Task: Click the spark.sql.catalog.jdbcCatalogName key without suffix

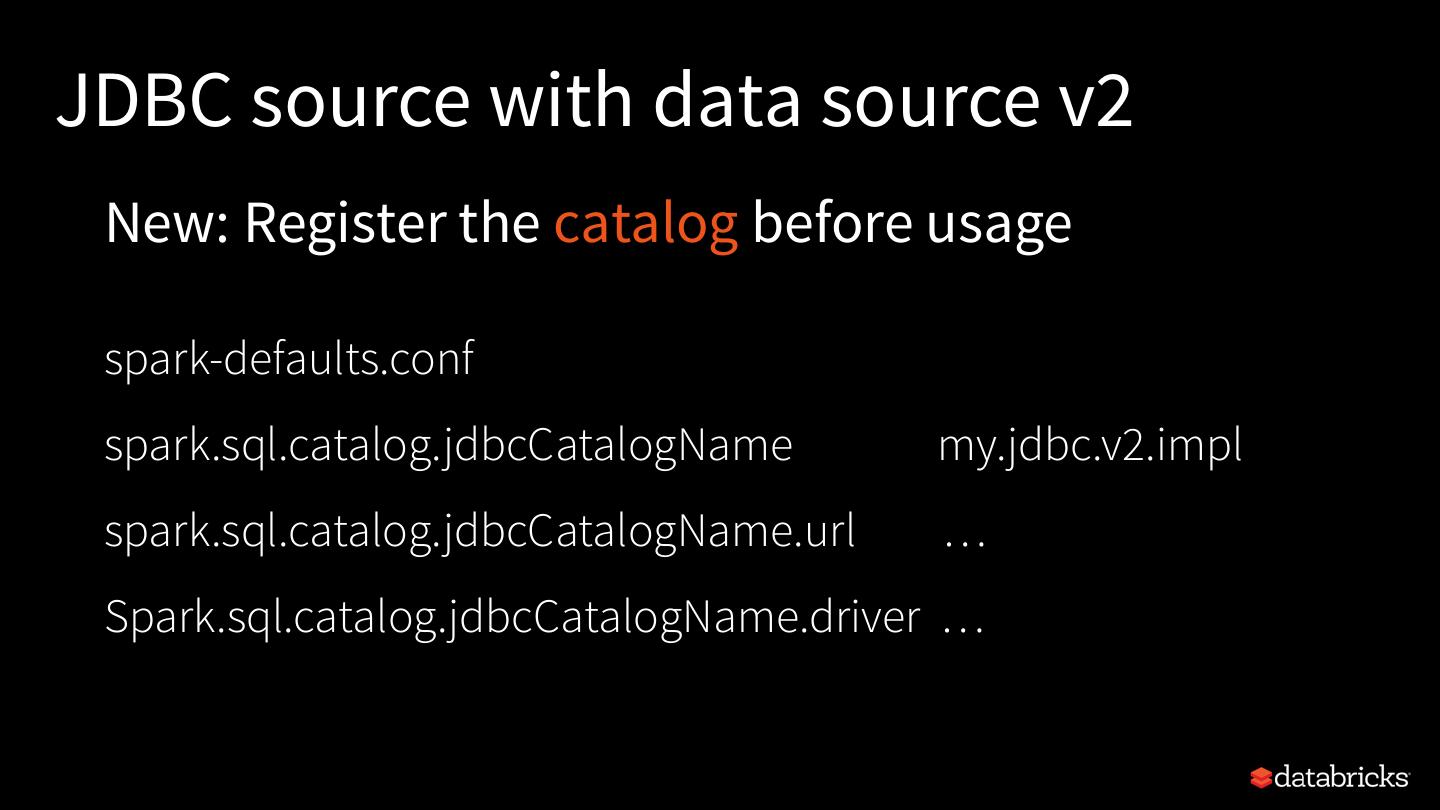Action: pyautogui.click(x=448, y=445)
